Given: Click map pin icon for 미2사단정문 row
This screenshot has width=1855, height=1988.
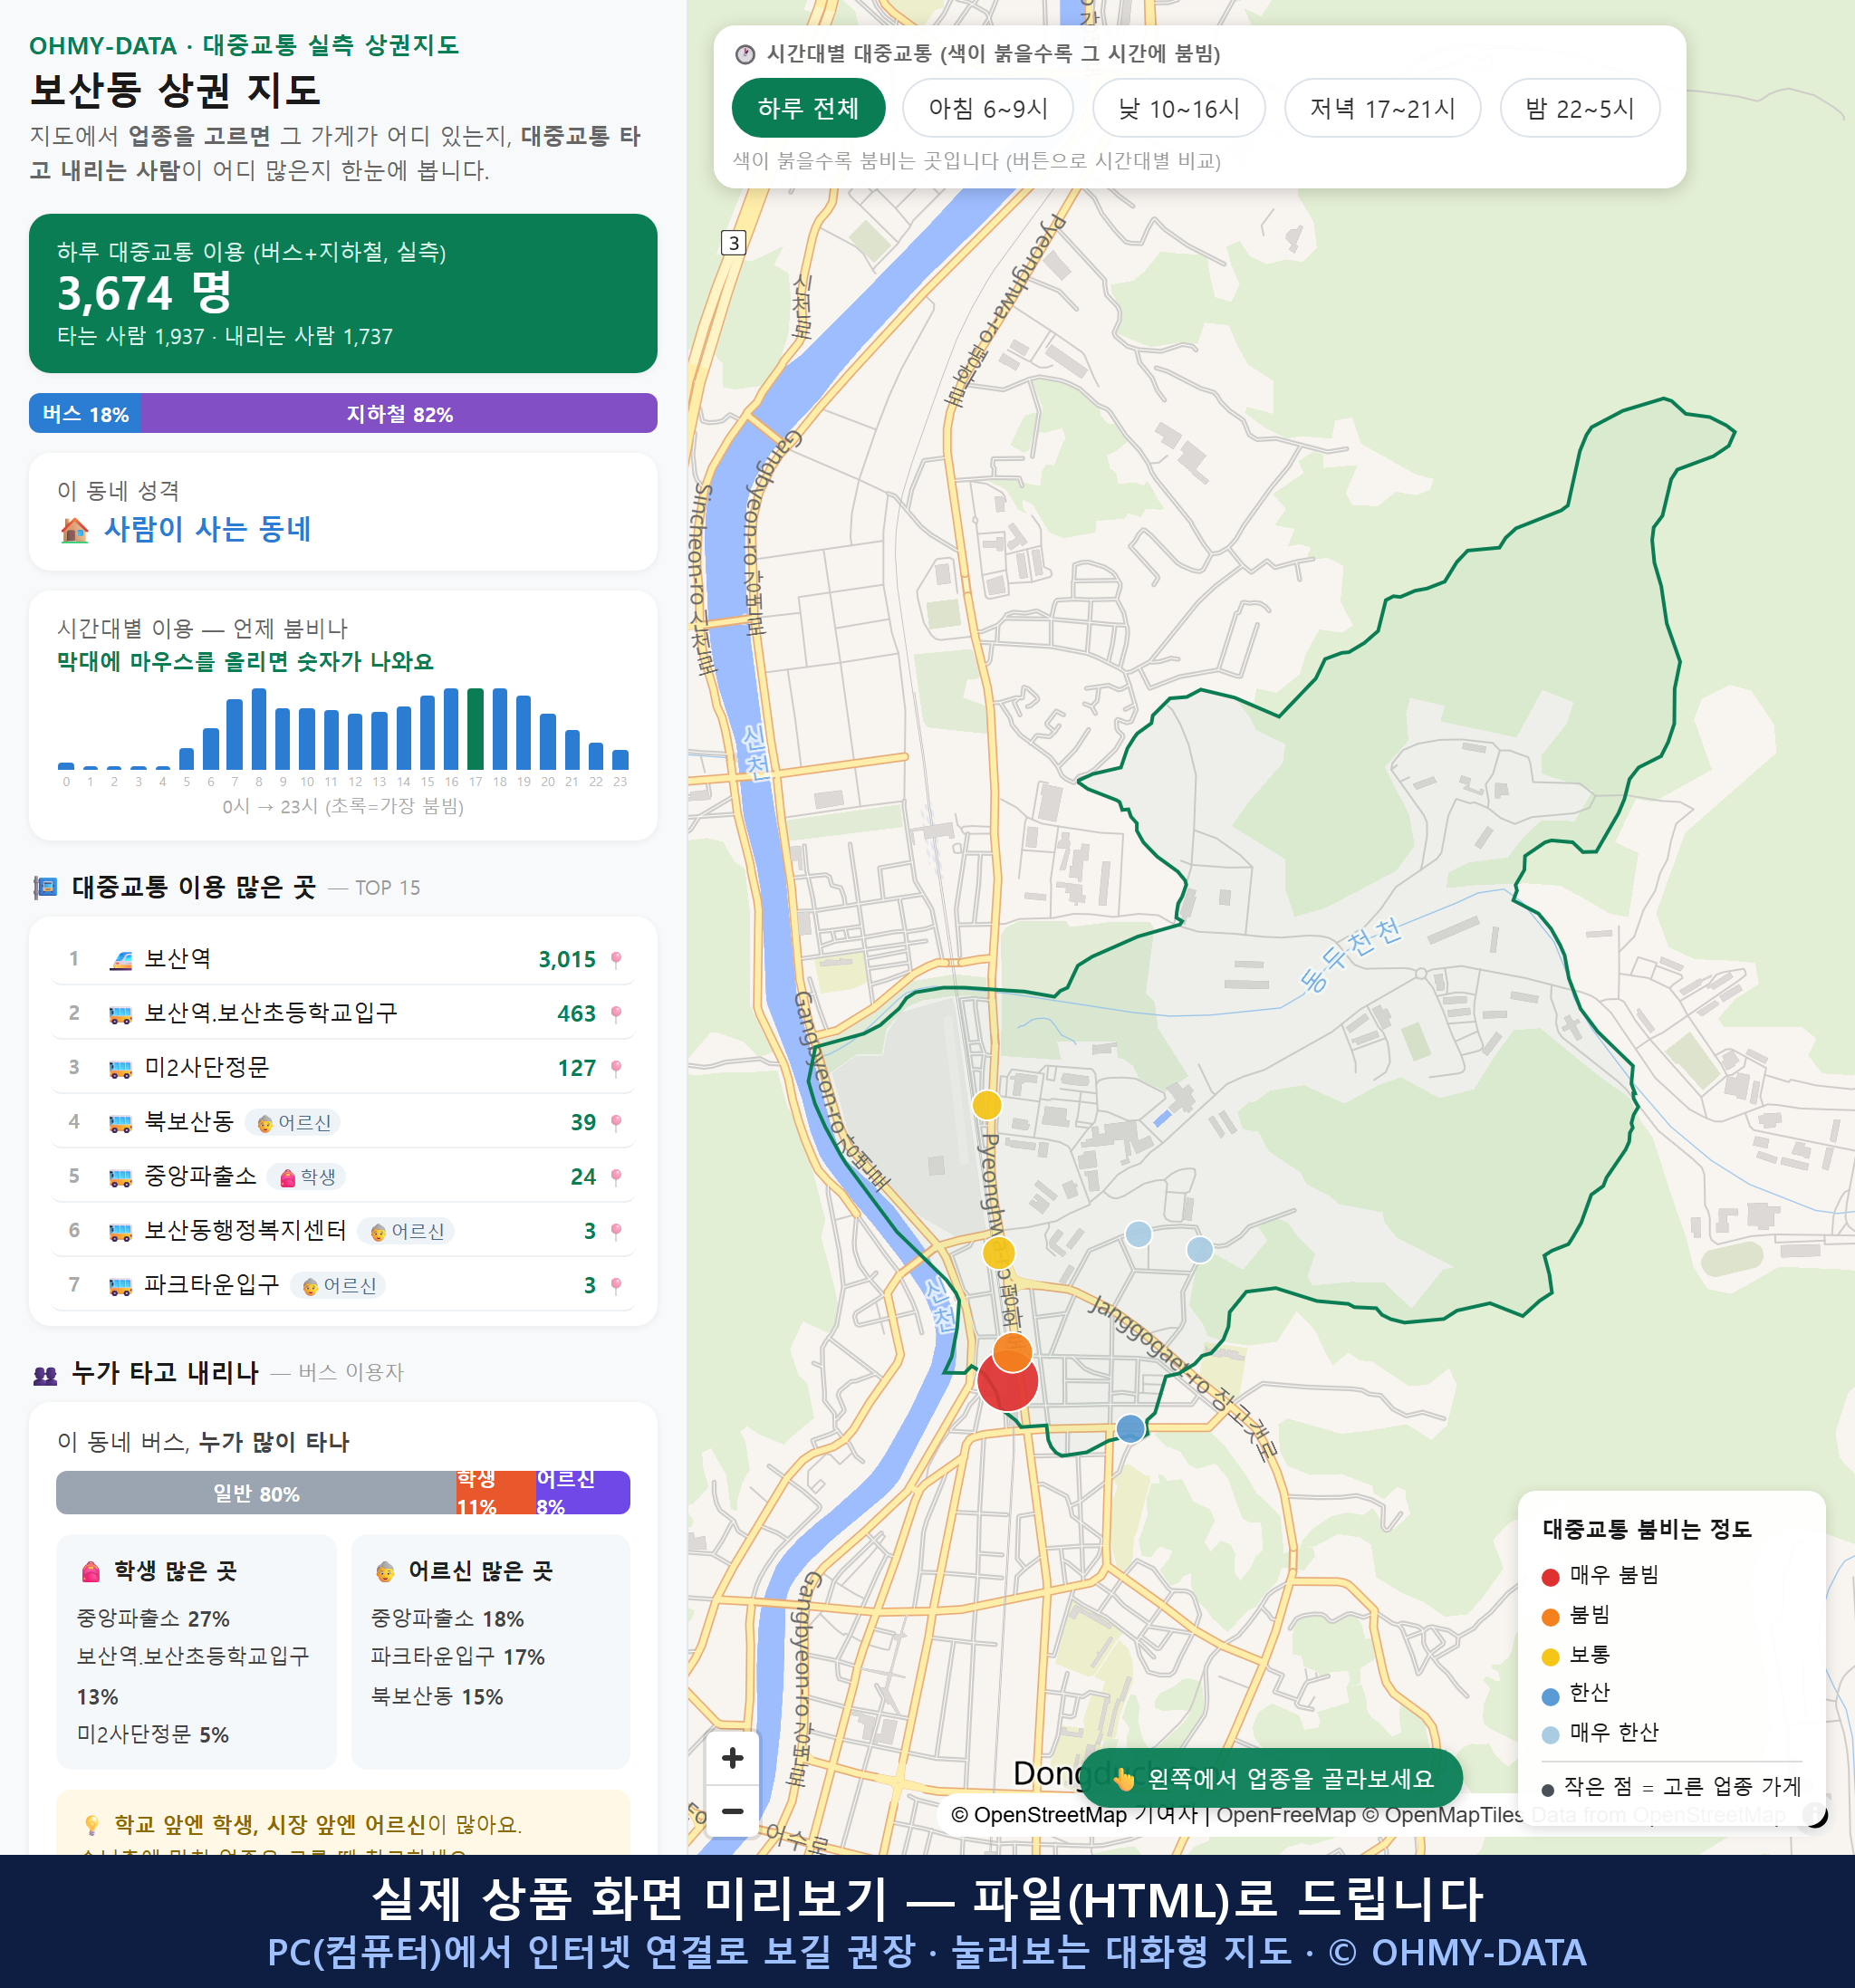Looking at the screenshot, I should 616,1068.
